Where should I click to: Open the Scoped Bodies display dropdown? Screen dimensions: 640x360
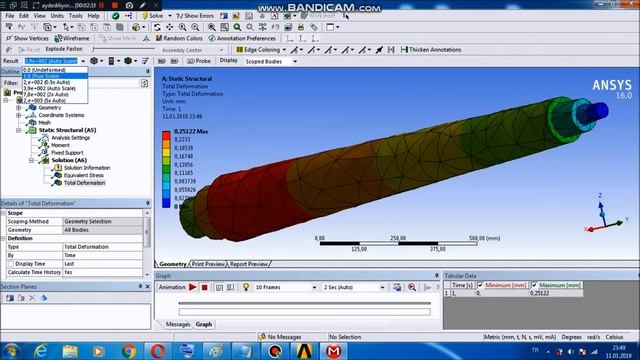click(x=295, y=61)
